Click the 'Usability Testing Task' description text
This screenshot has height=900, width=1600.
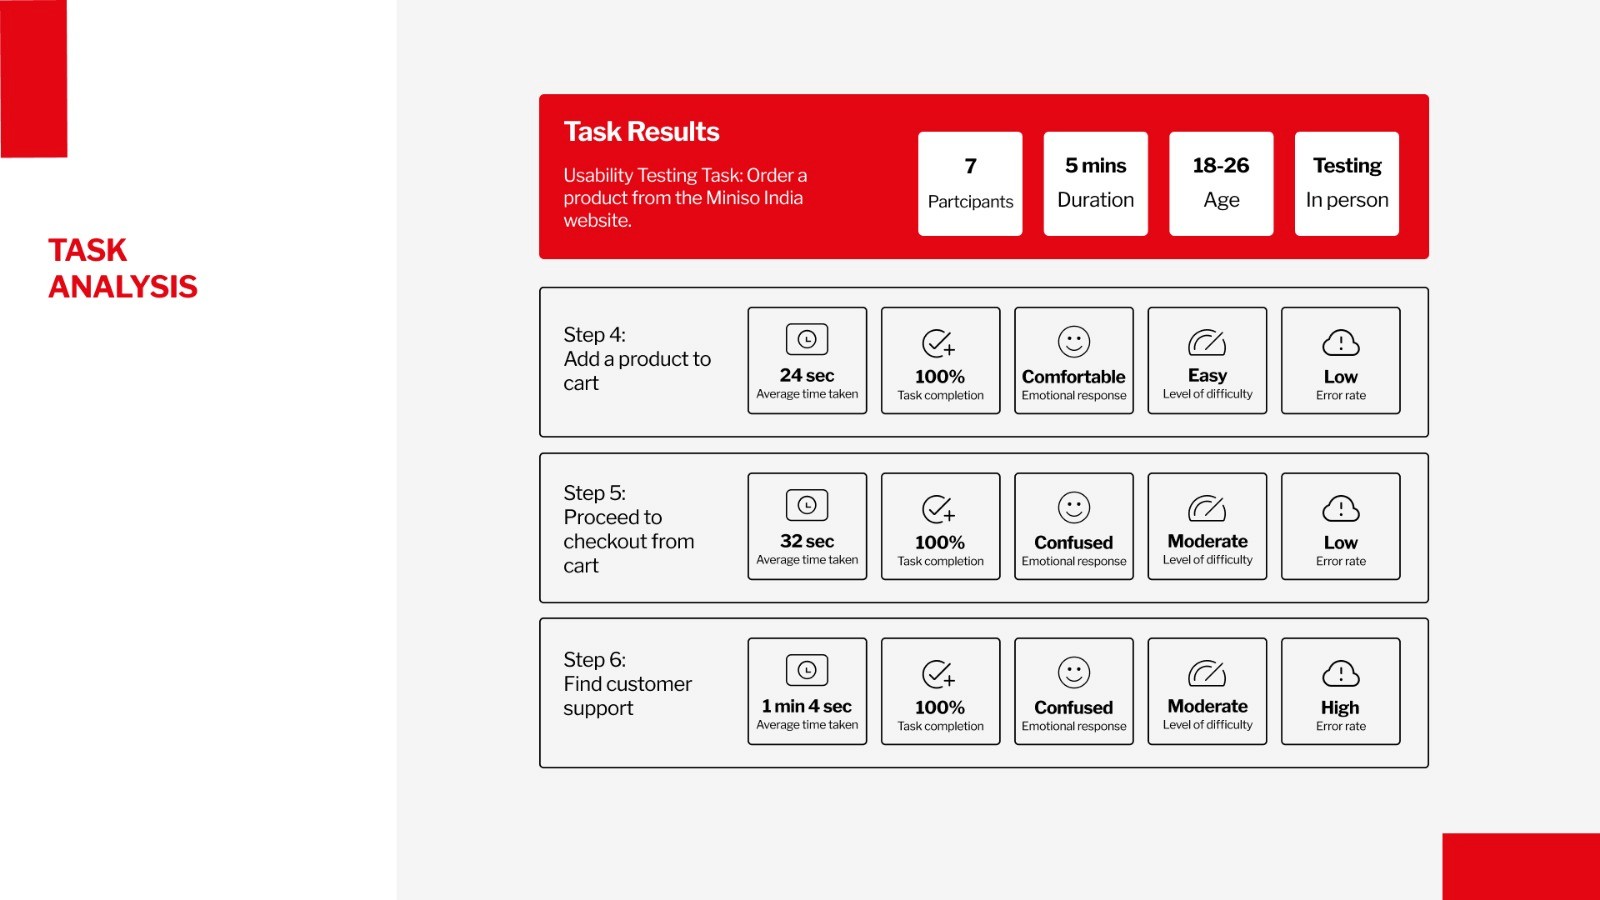686,198
